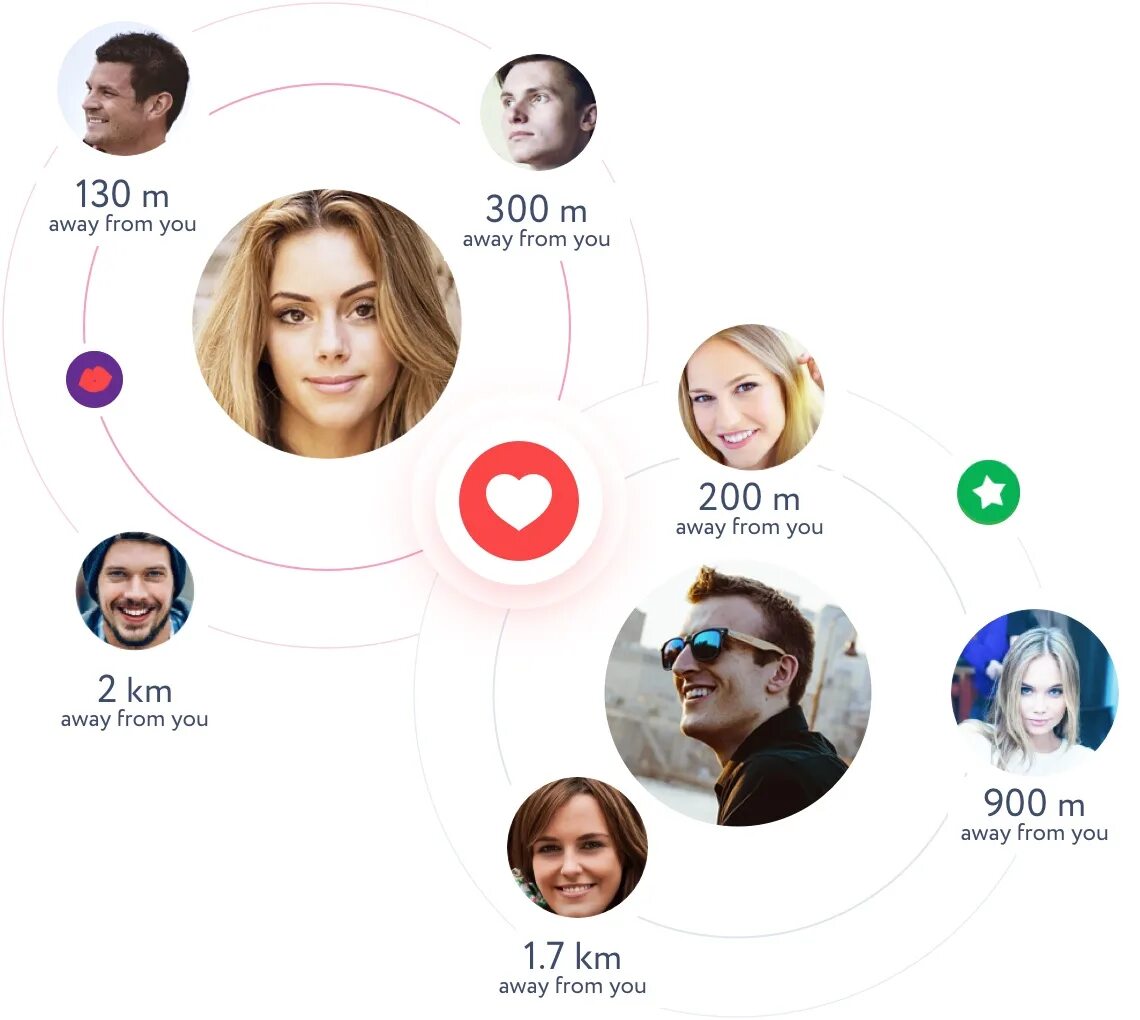The height and width of the screenshot is (1020, 1140).
Task: Click the "900 m" distance label
Action: coord(1035,803)
